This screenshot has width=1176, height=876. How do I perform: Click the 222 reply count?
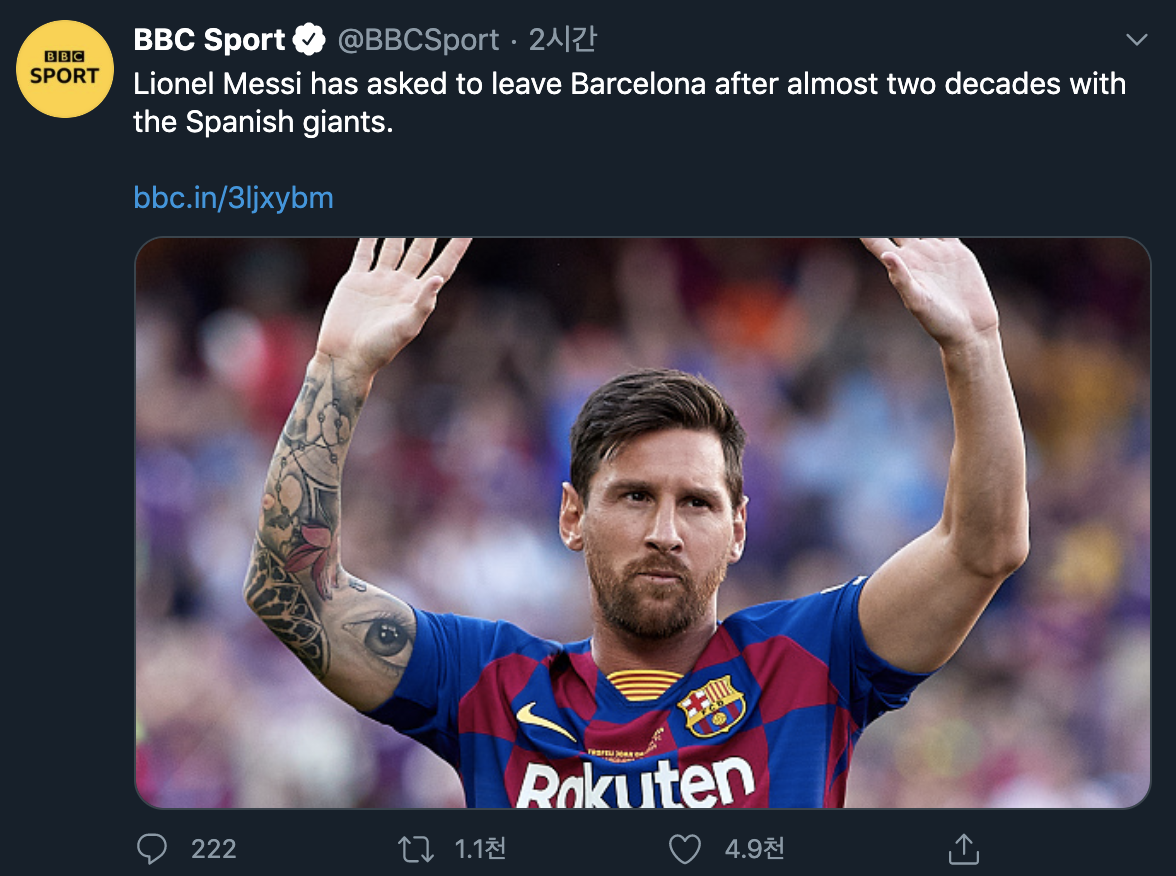214,849
